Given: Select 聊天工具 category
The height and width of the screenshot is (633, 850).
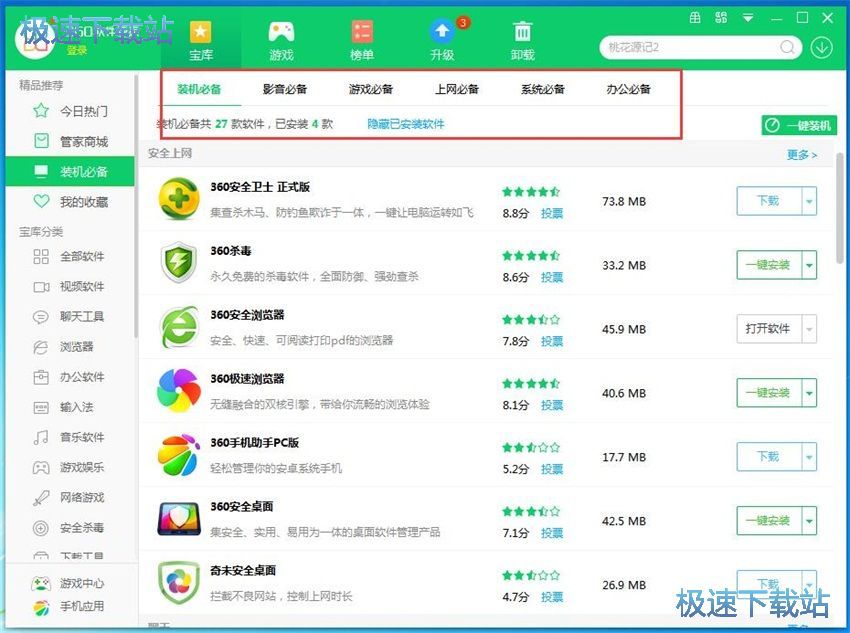Looking at the screenshot, I should click(68, 316).
